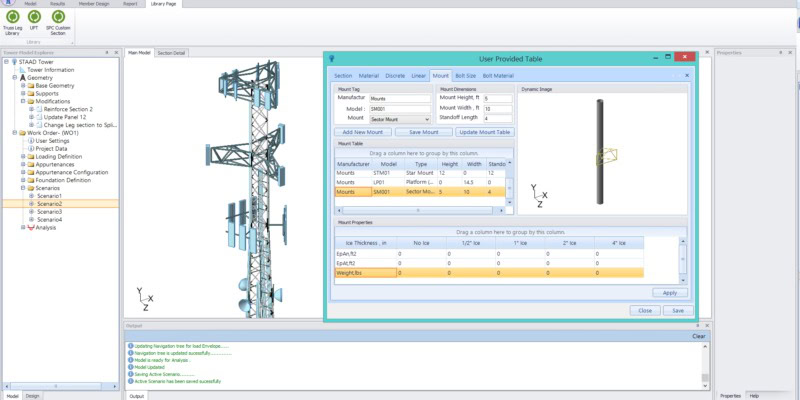Screen dimensions: 800x400
Task: Click the User Settings icon
Action: pyautogui.click(x=31, y=140)
